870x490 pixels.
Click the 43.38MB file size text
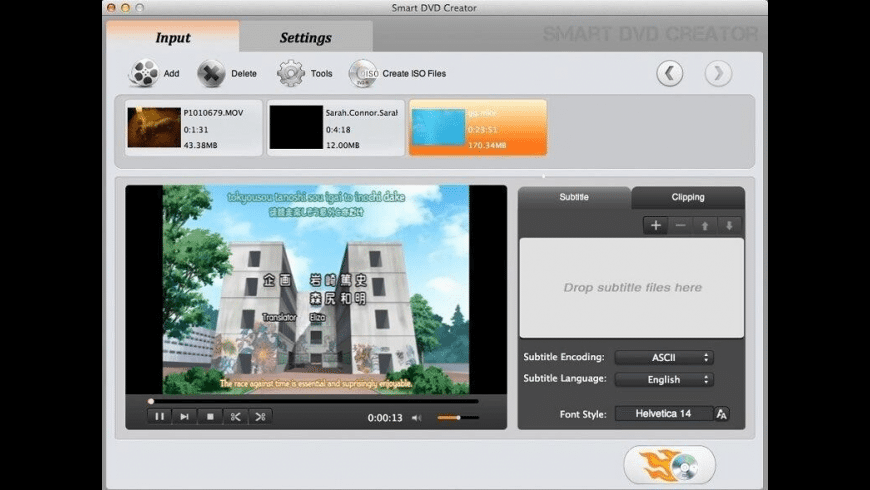[x=200, y=145]
